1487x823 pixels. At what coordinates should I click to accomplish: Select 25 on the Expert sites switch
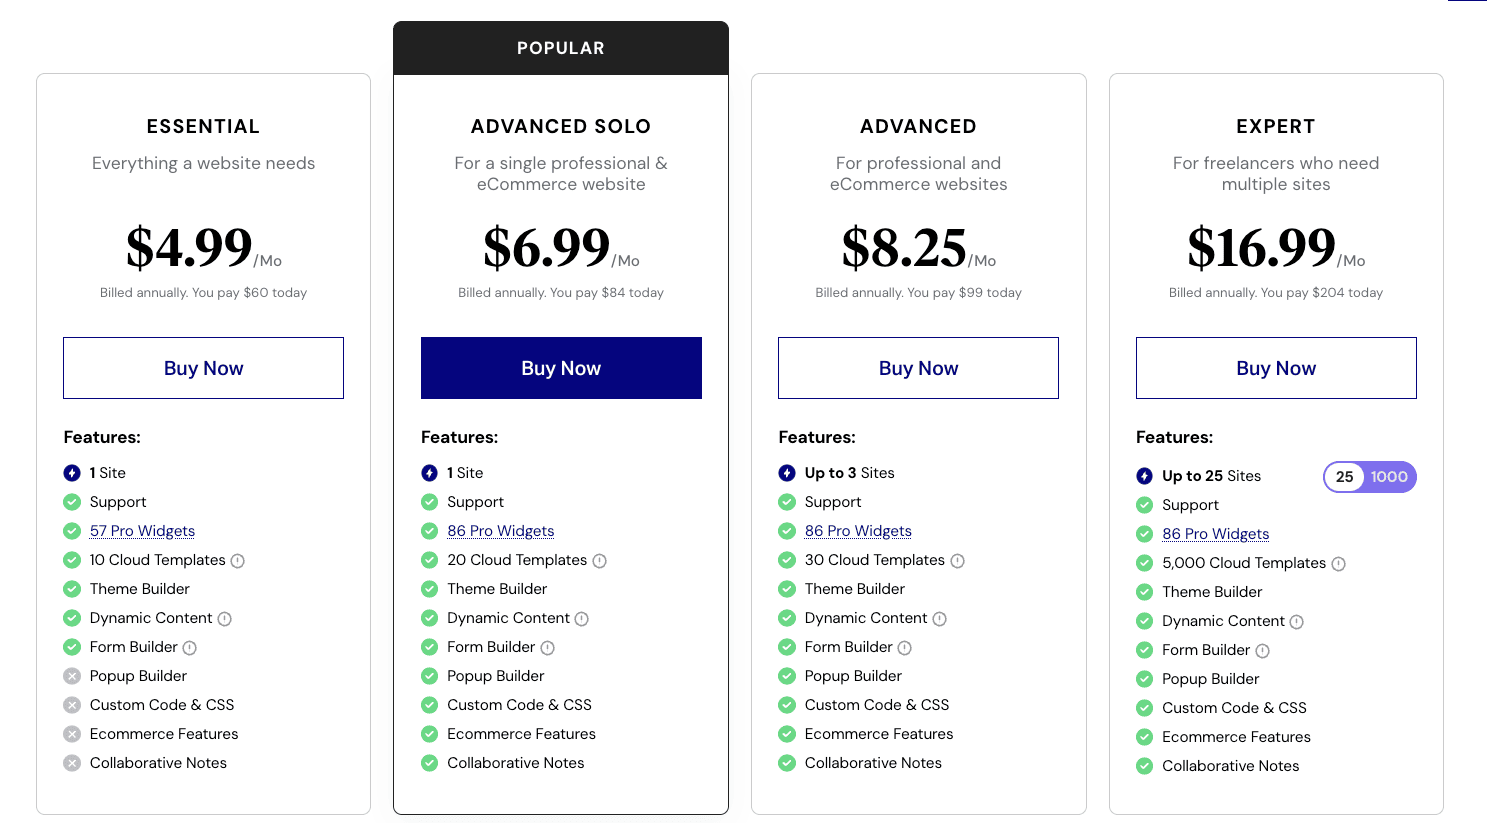tap(1344, 477)
